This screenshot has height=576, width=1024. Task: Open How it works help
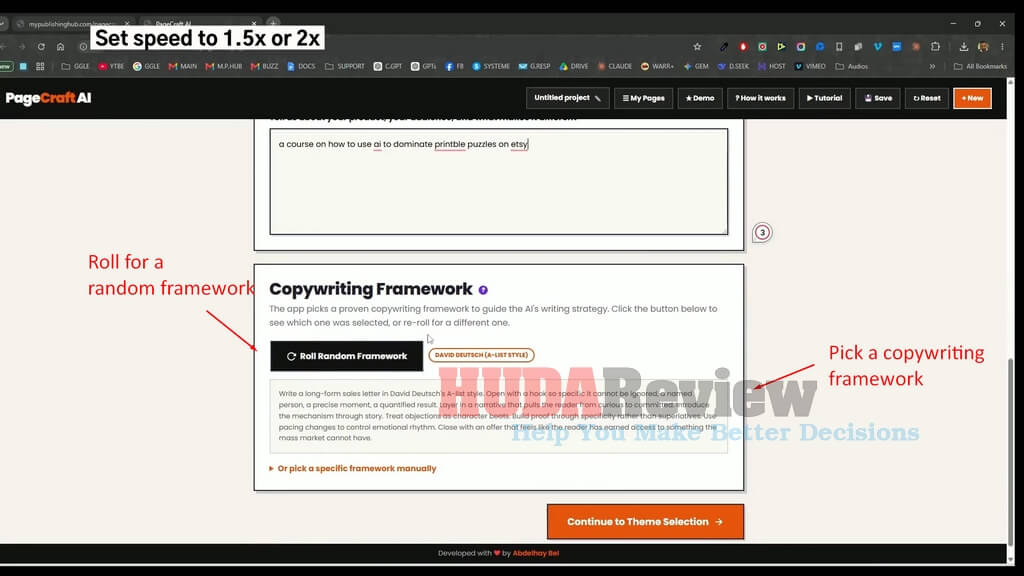[x=761, y=98]
